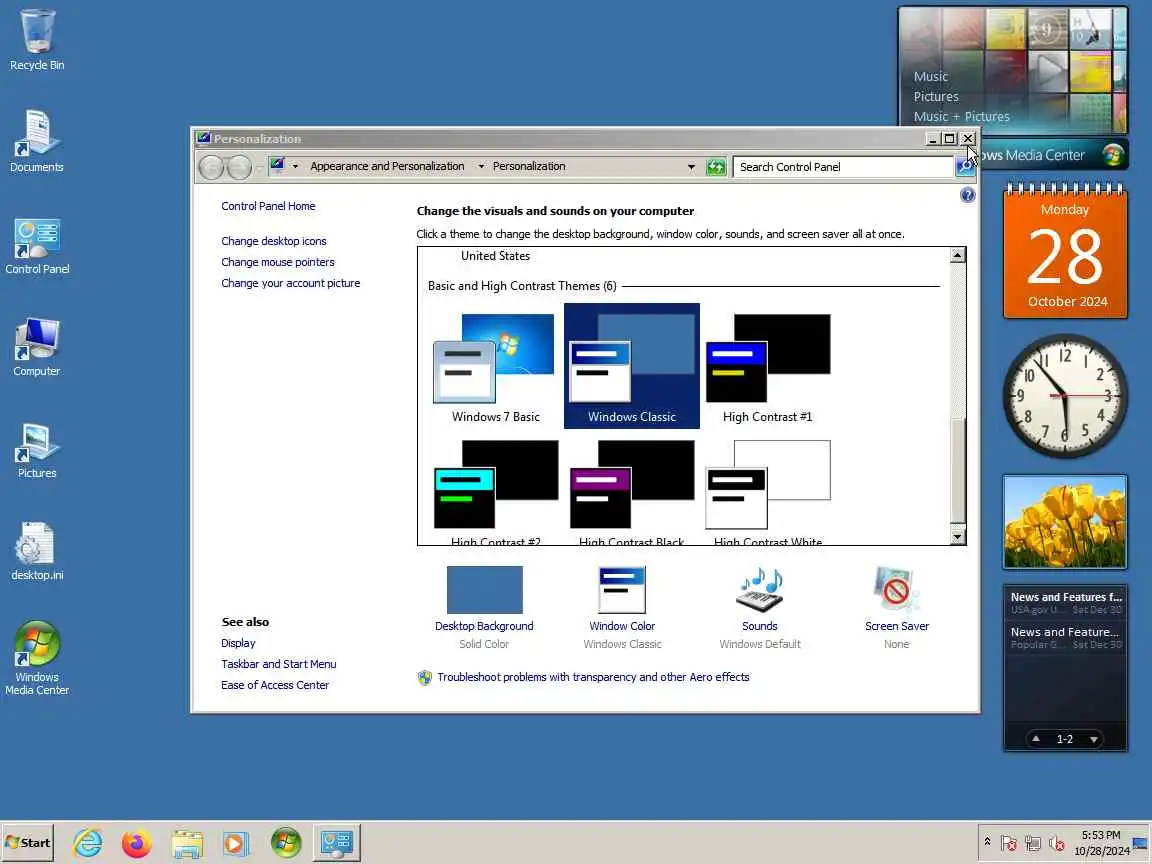This screenshot has height=864, width=1152.
Task: Expand the Control Panel root breadcrumb arrow
Action: click(295, 167)
